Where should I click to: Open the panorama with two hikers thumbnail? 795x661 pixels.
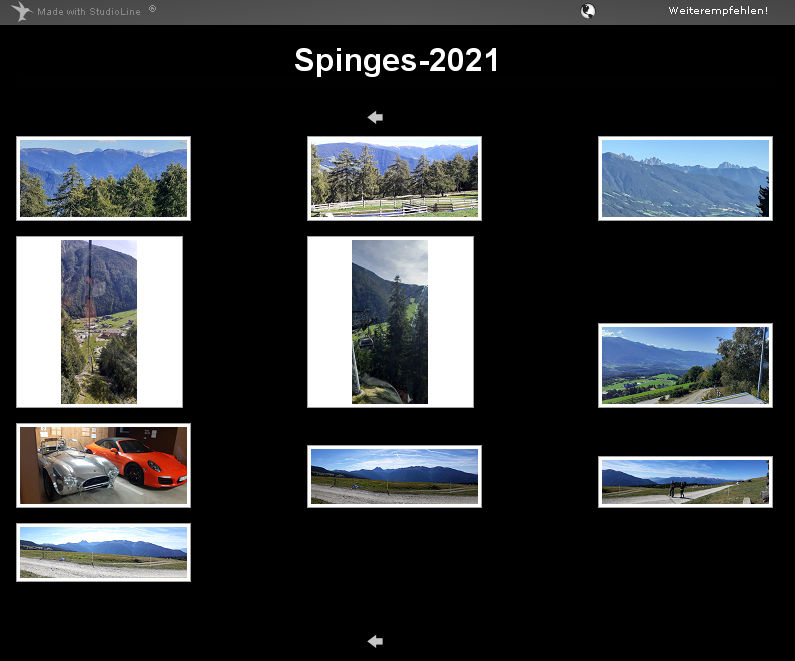coord(685,482)
